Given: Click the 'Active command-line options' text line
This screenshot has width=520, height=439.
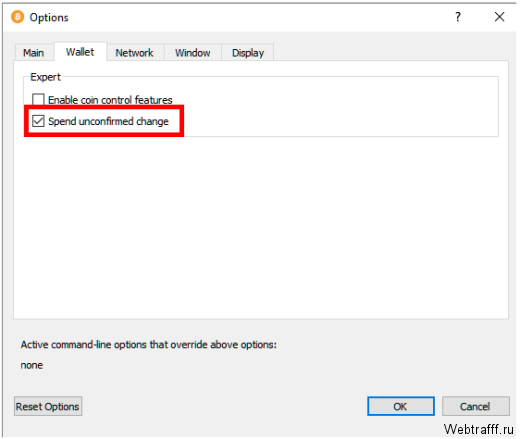Looking at the screenshot, I should click(149, 345).
